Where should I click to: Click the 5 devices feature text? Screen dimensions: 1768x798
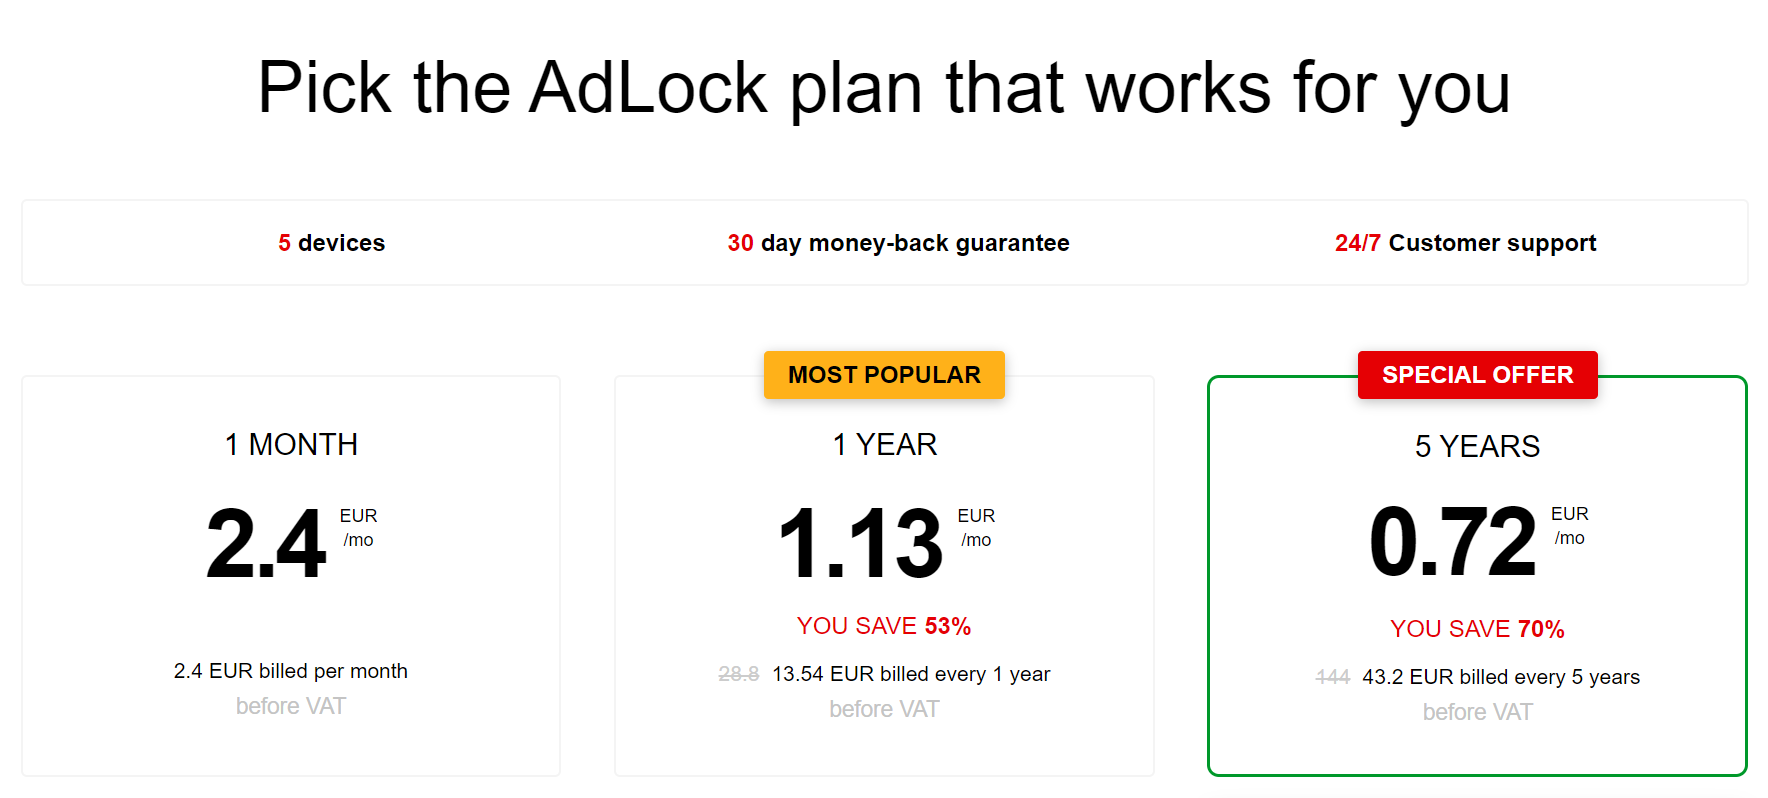[331, 243]
